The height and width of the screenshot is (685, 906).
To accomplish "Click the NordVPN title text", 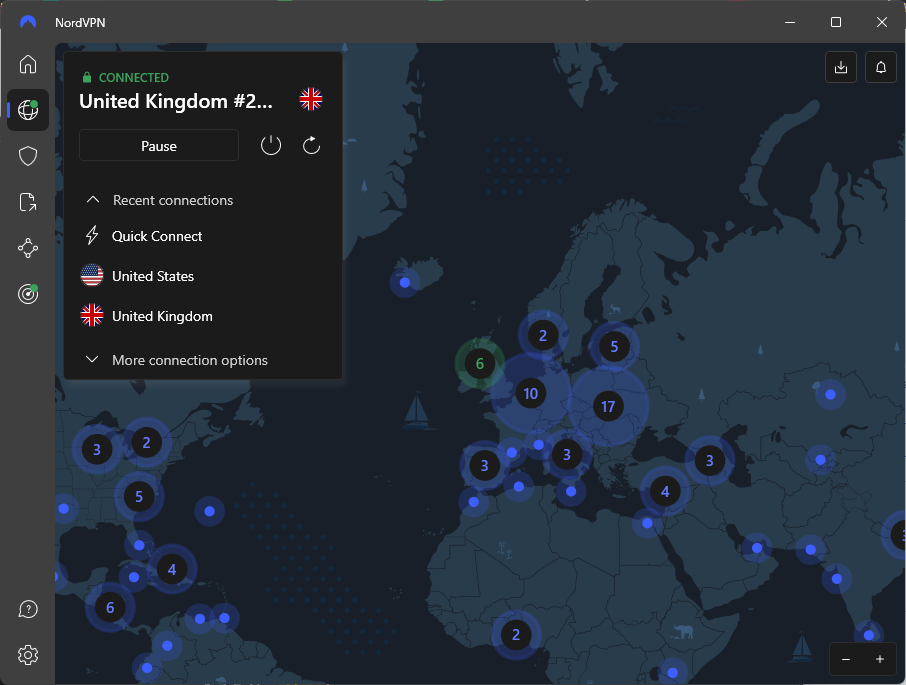I will pyautogui.click(x=80, y=23).
